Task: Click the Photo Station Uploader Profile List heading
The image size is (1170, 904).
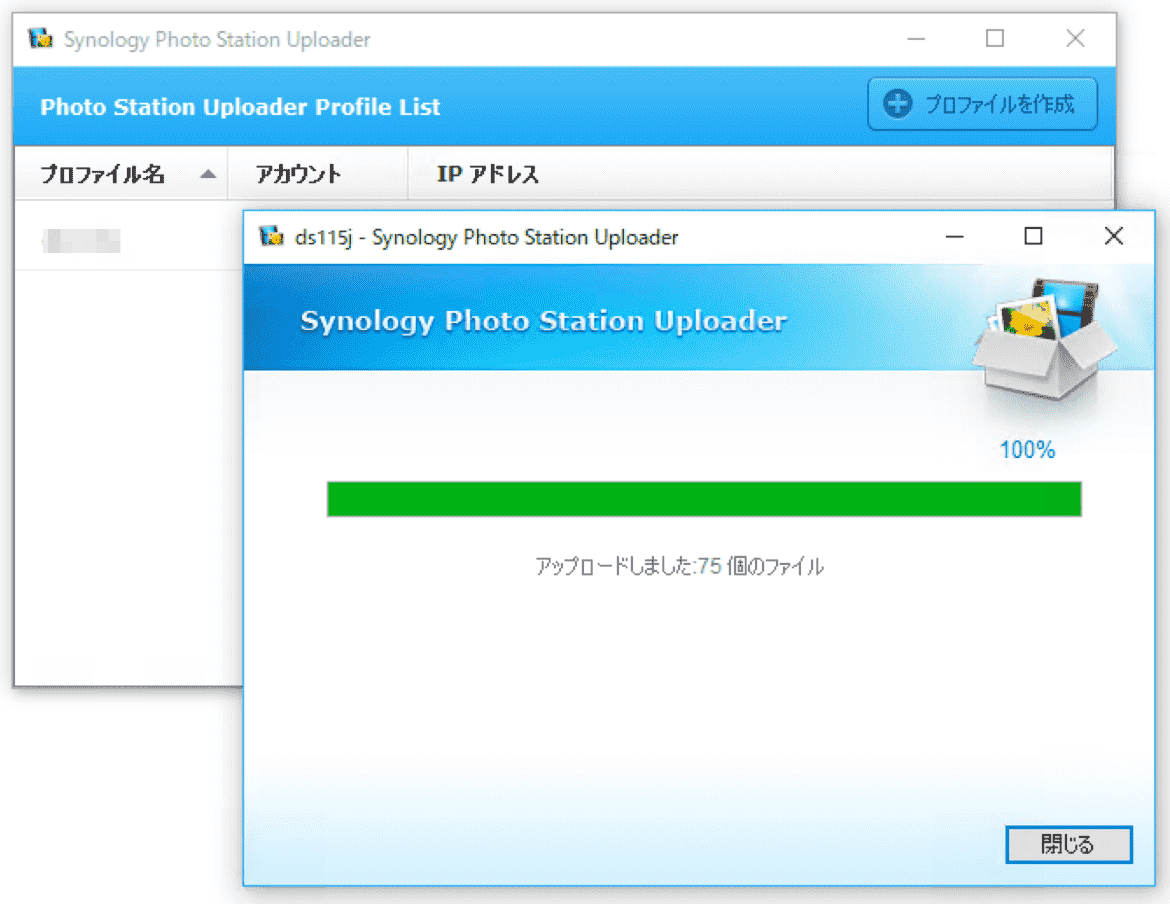Action: coord(240,107)
